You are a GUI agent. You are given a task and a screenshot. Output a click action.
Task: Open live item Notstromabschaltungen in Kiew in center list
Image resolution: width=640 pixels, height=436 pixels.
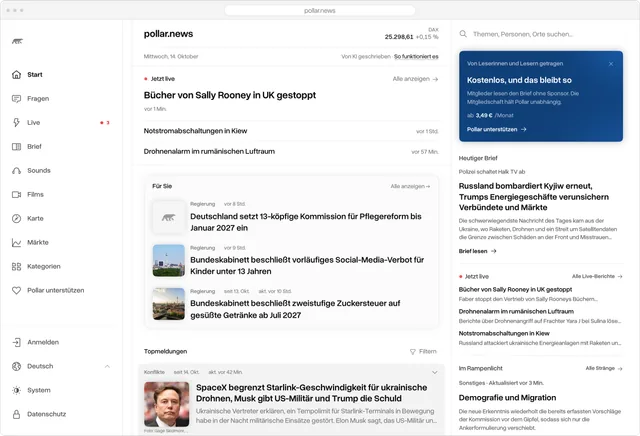(x=195, y=131)
